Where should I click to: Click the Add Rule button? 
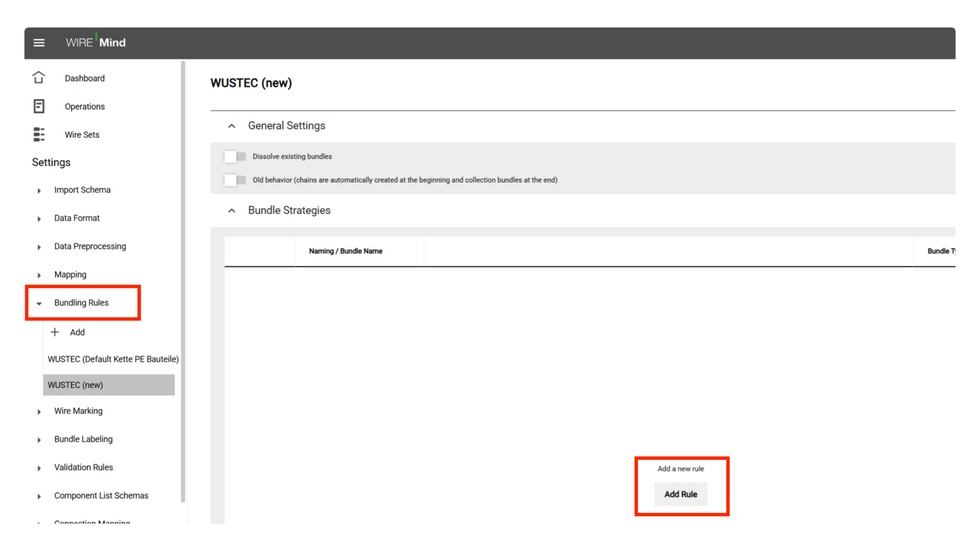(681, 494)
